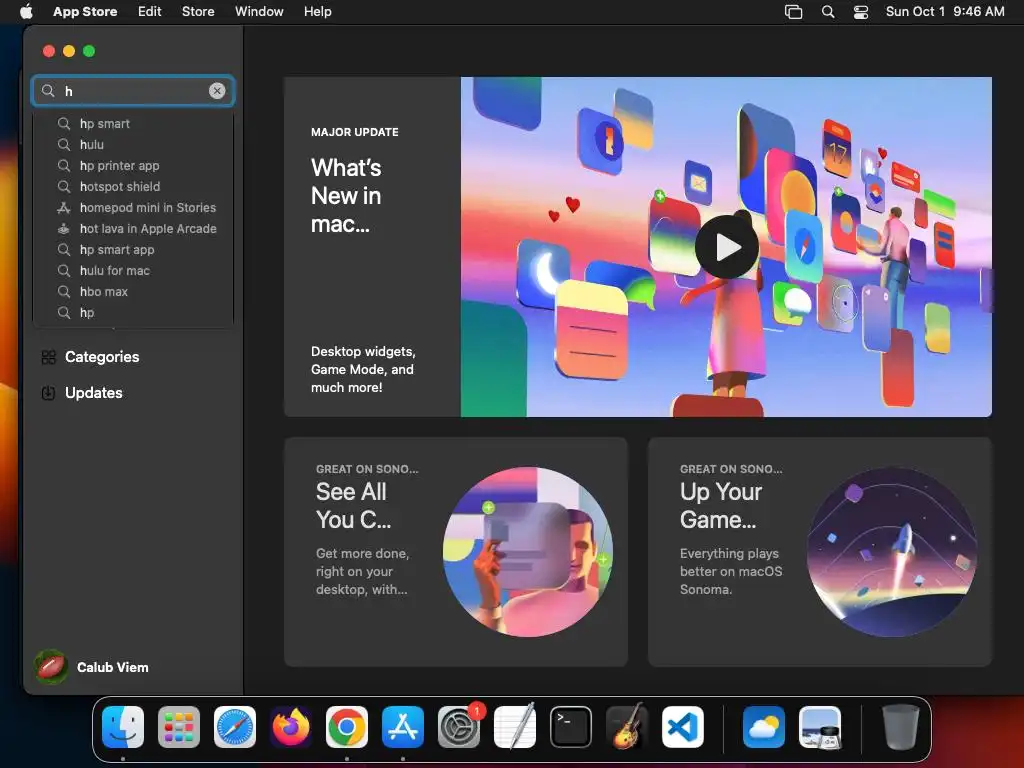The image size is (1024, 768).
Task: Open the Weather app from the Dock
Action: (763, 727)
